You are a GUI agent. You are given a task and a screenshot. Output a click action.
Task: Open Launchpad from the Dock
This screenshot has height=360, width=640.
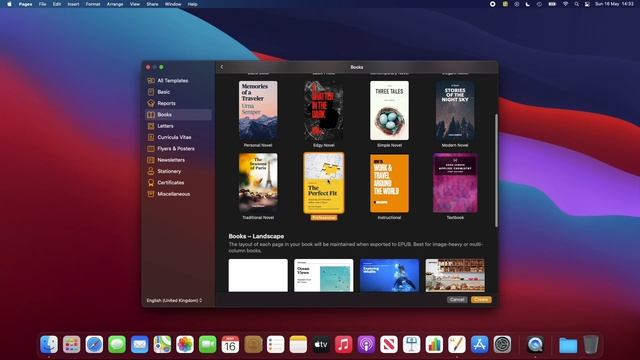click(72, 344)
